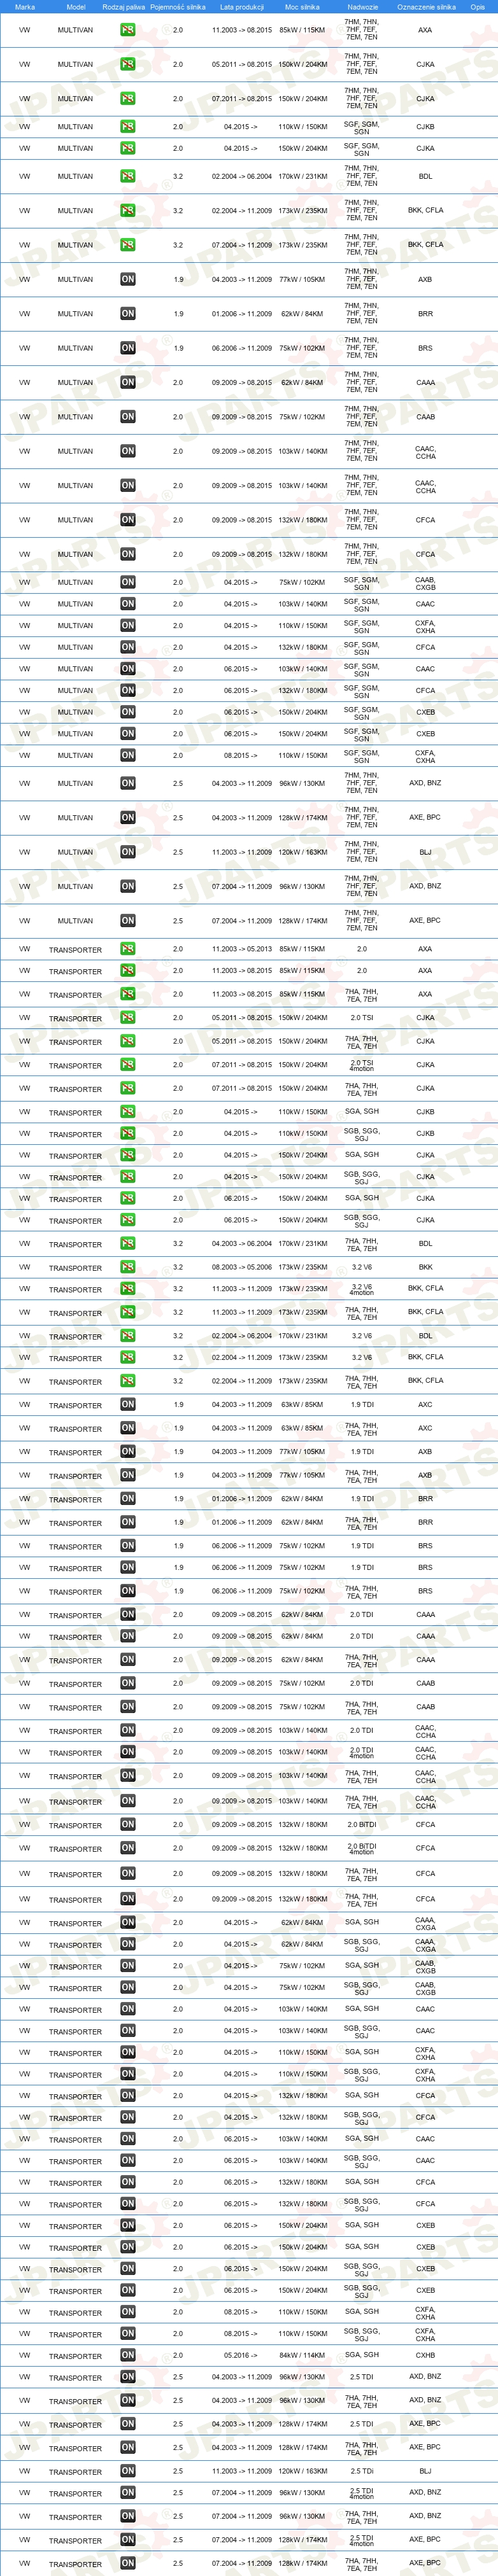
Task: Click petrol icon in Transporter 3.2 V6 4motion row
Action: [128, 1289]
